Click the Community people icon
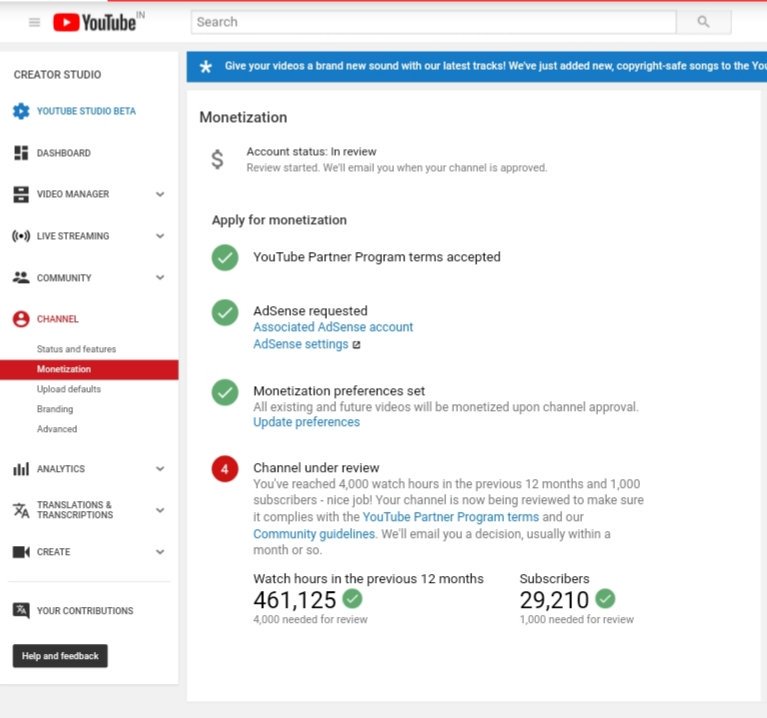The height and width of the screenshot is (718, 767). 21,277
